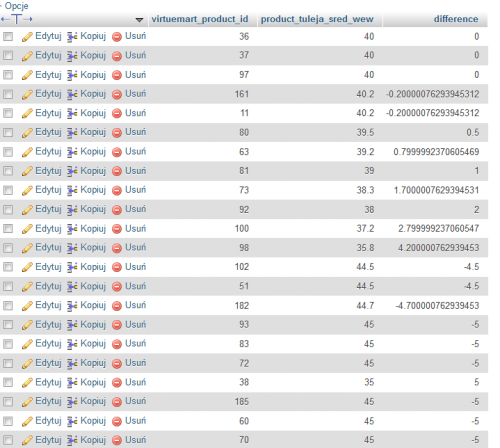Click the copy icon for product 38
The width and height of the screenshot is (500, 448).
click(x=72, y=383)
